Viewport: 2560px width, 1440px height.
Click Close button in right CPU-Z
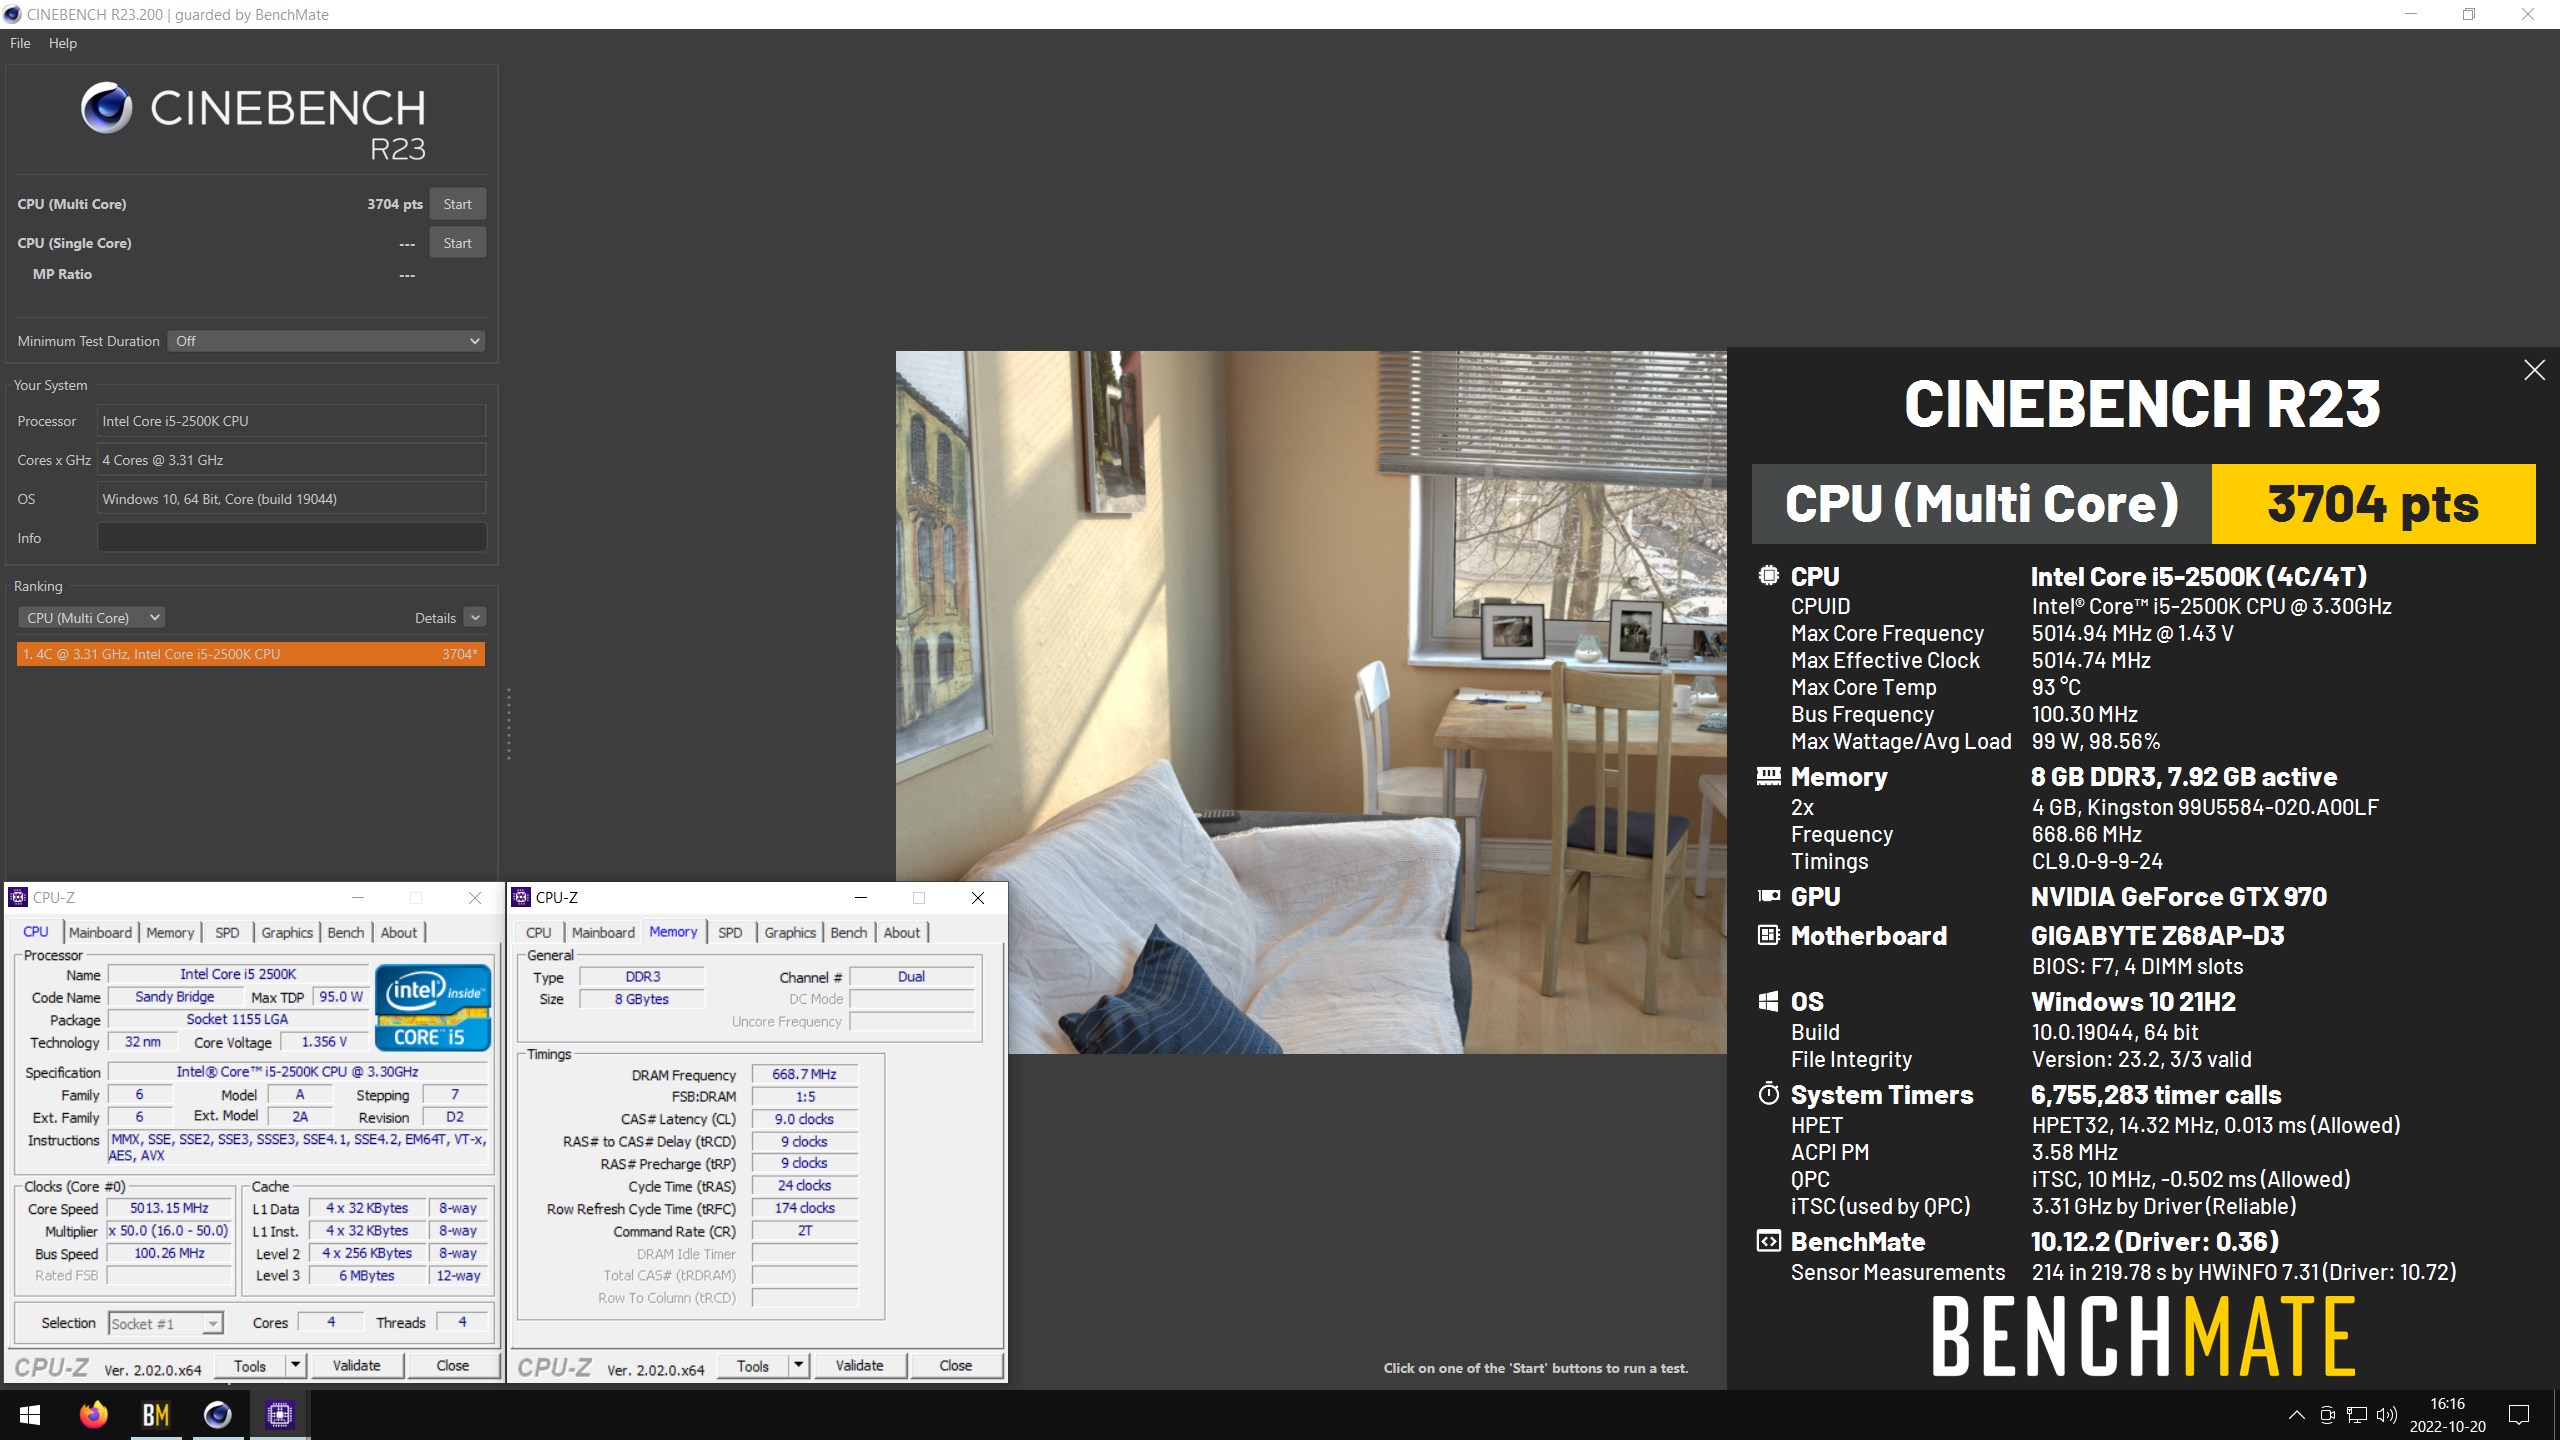pos(955,1366)
